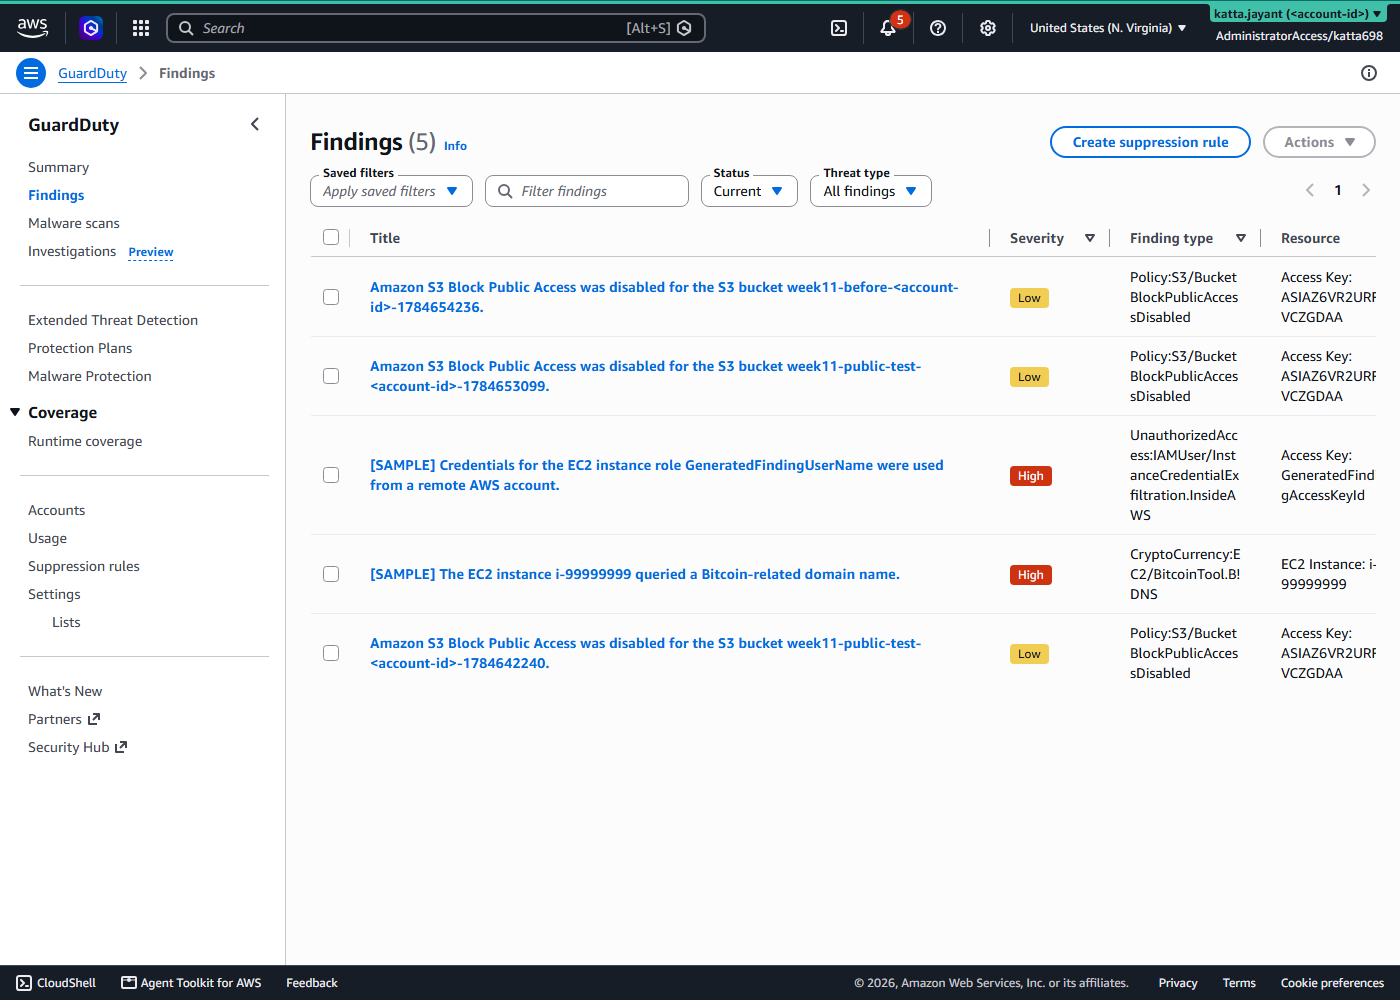
Task: Click the Filter findings input field
Action: [x=587, y=191]
